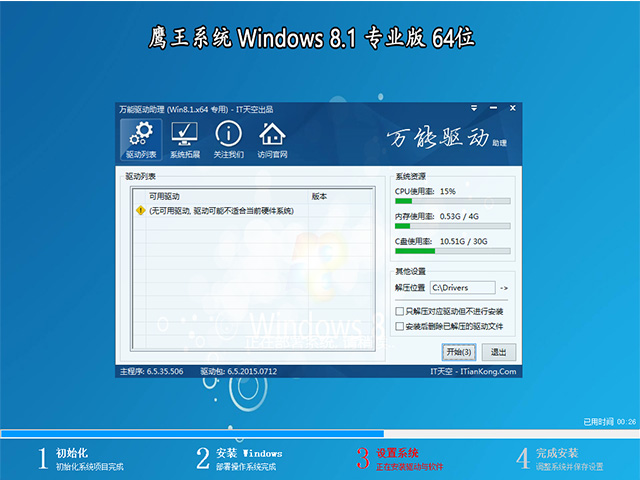This screenshot has width=640, height=480.
Task: Click the 退出 button
Action: [498, 352]
